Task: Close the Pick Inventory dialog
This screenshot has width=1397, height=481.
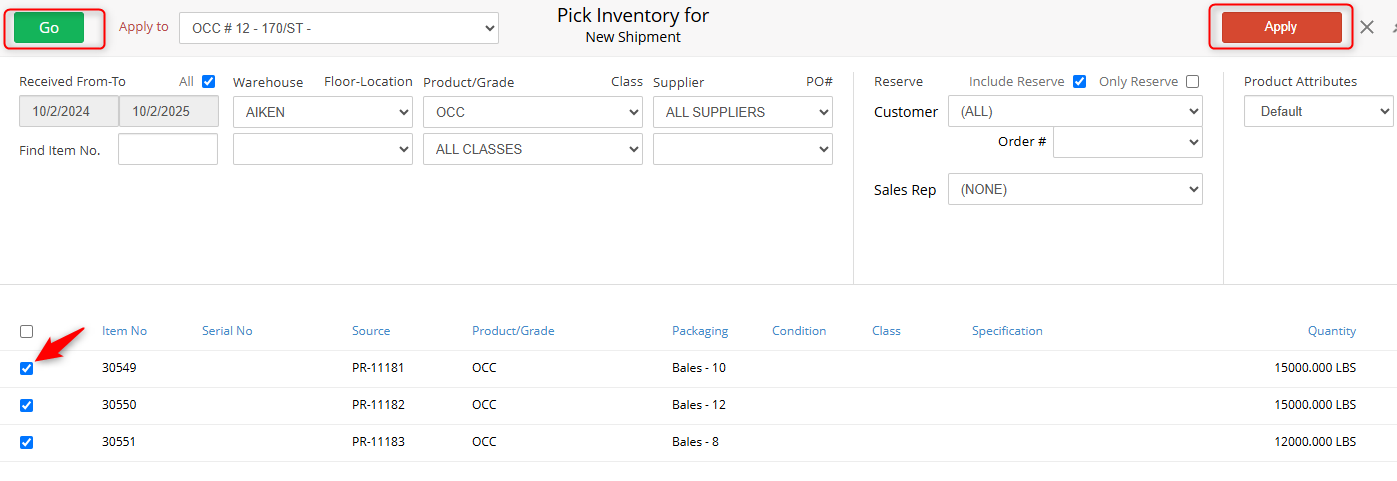Action: click(1367, 28)
